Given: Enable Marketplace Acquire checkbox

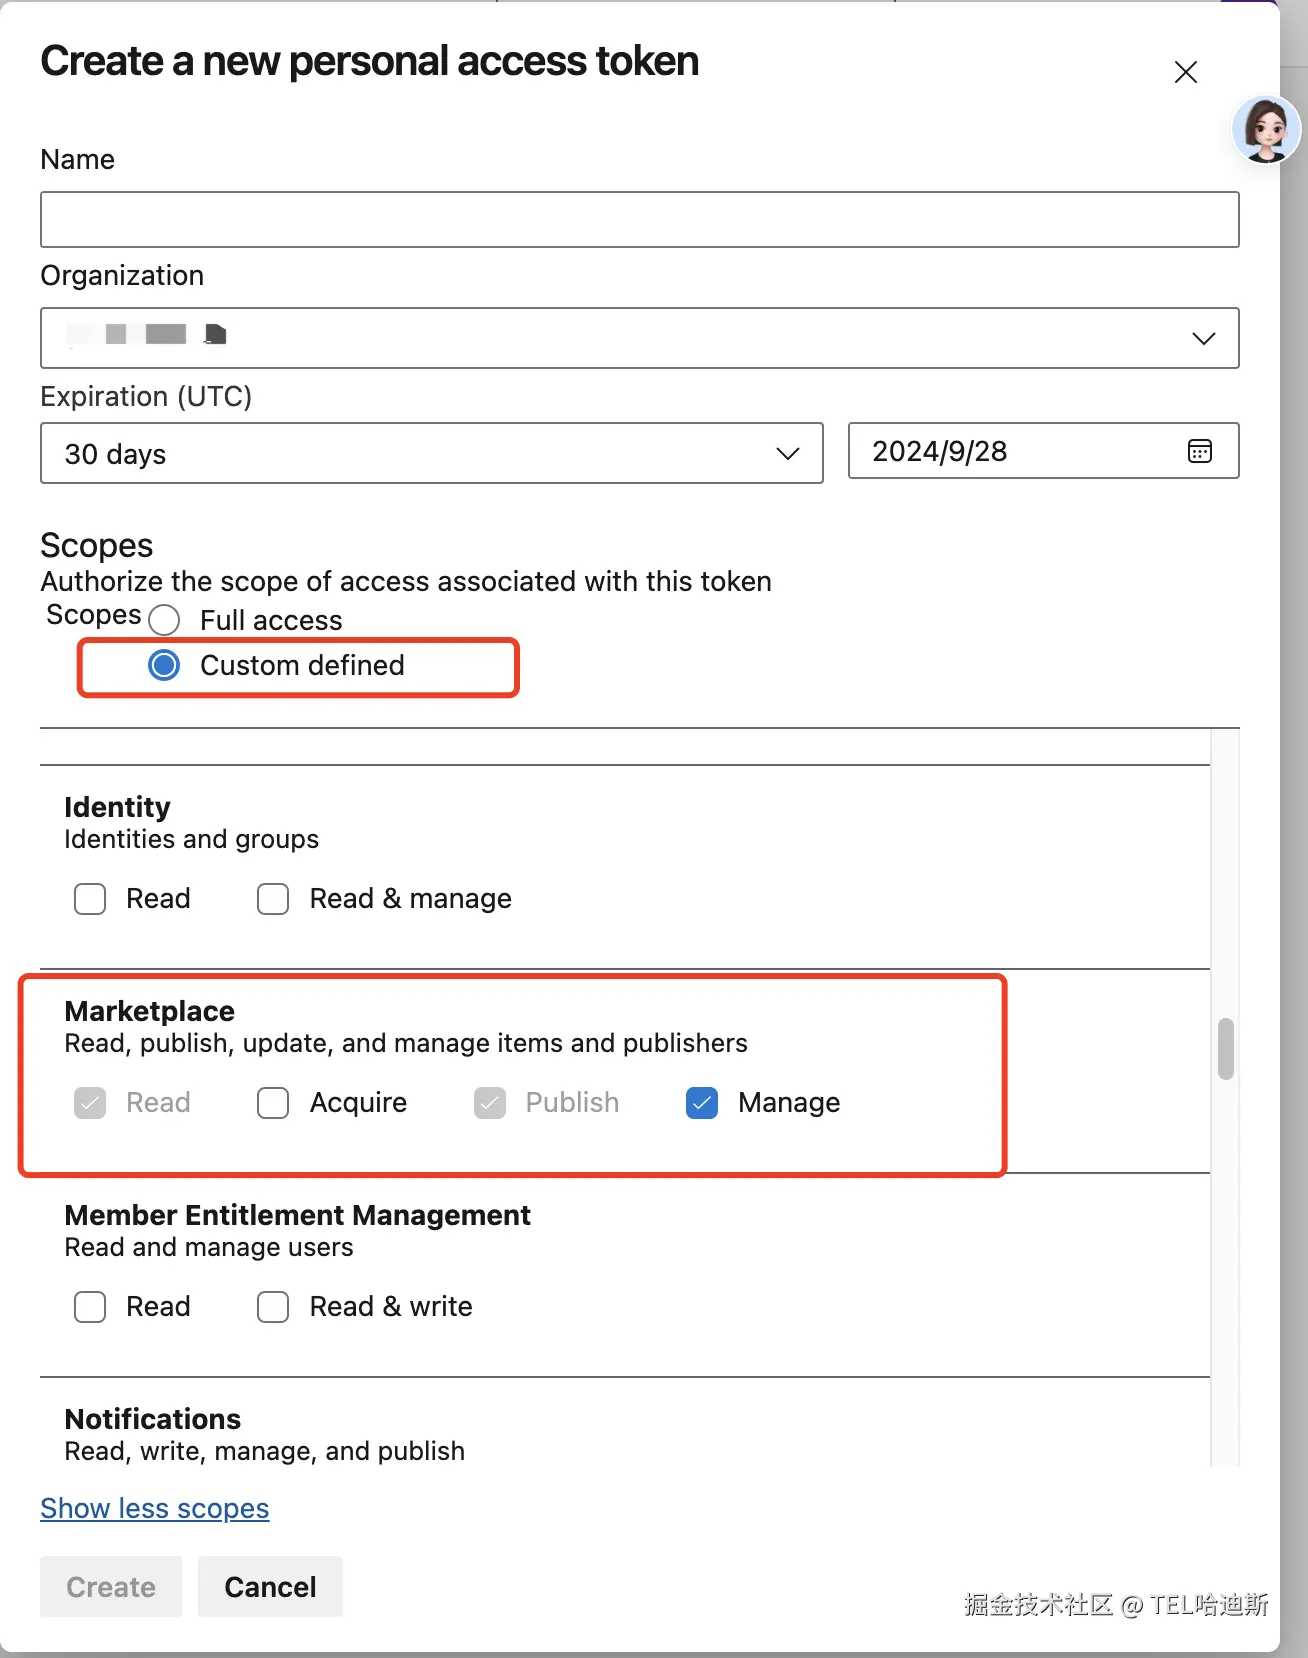Looking at the screenshot, I should [273, 1103].
